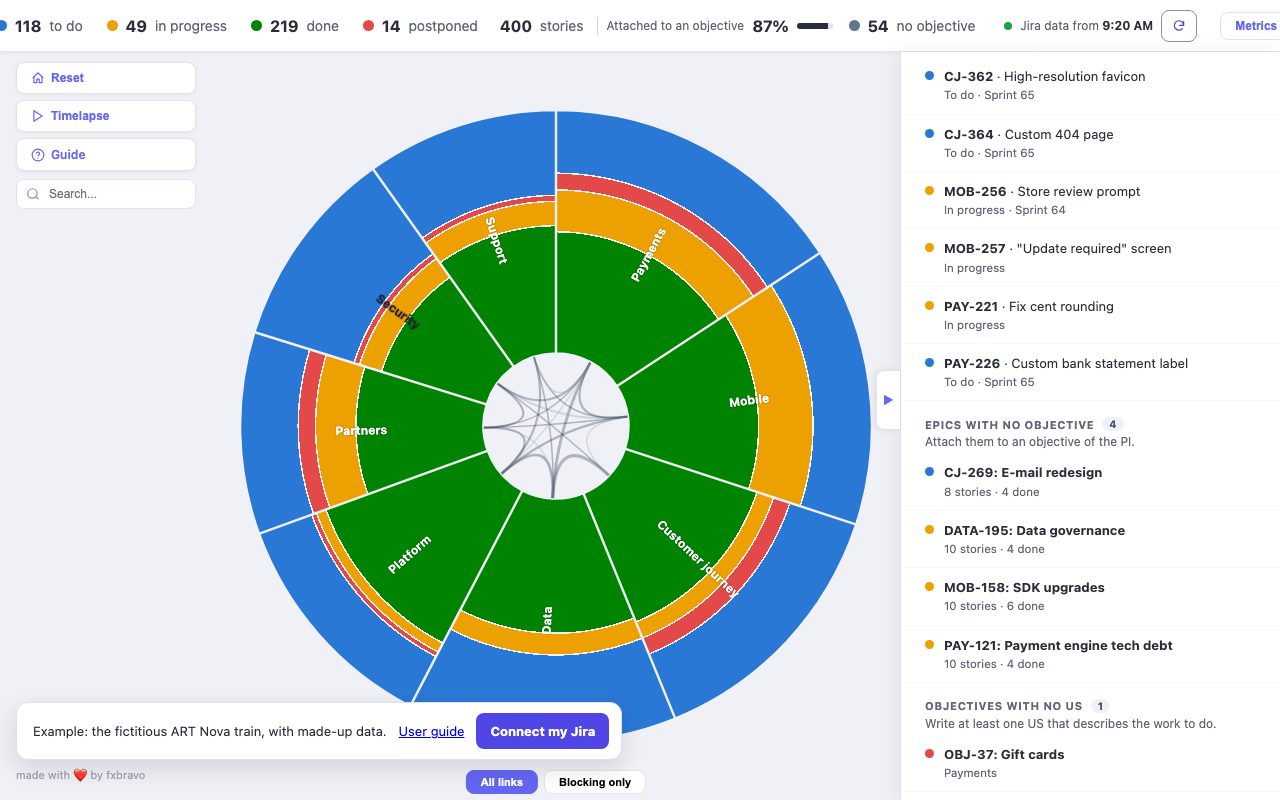Focus the Search input field
The image size is (1280, 800).
click(106, 194)
